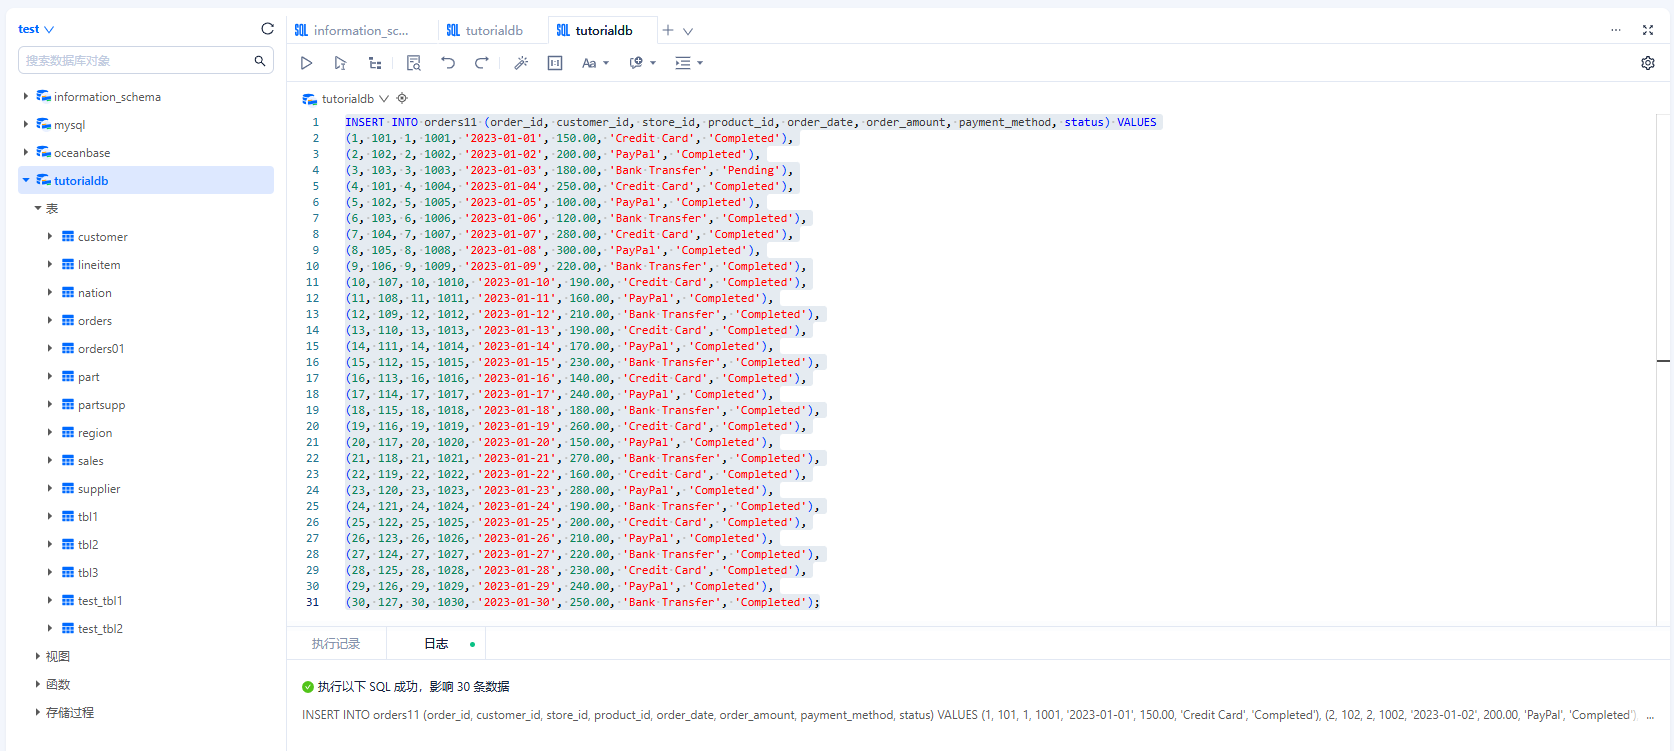Select the 日志 log tab
This screenshot has height=751, width=1674.
(x=436, y=644)
